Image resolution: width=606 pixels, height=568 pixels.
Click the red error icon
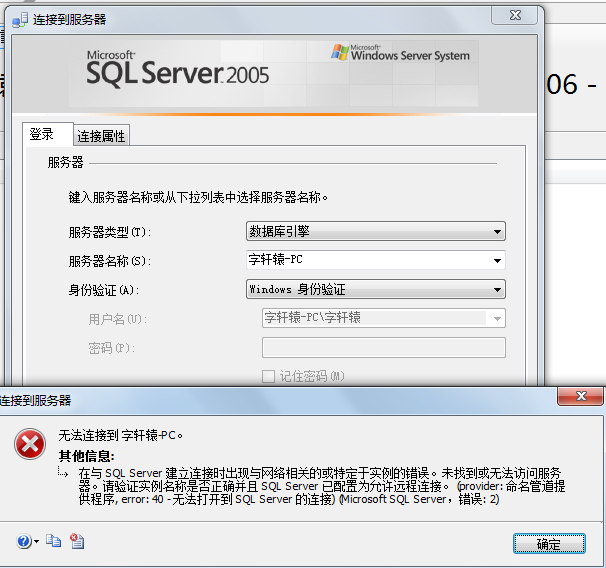tap(30, 444)
